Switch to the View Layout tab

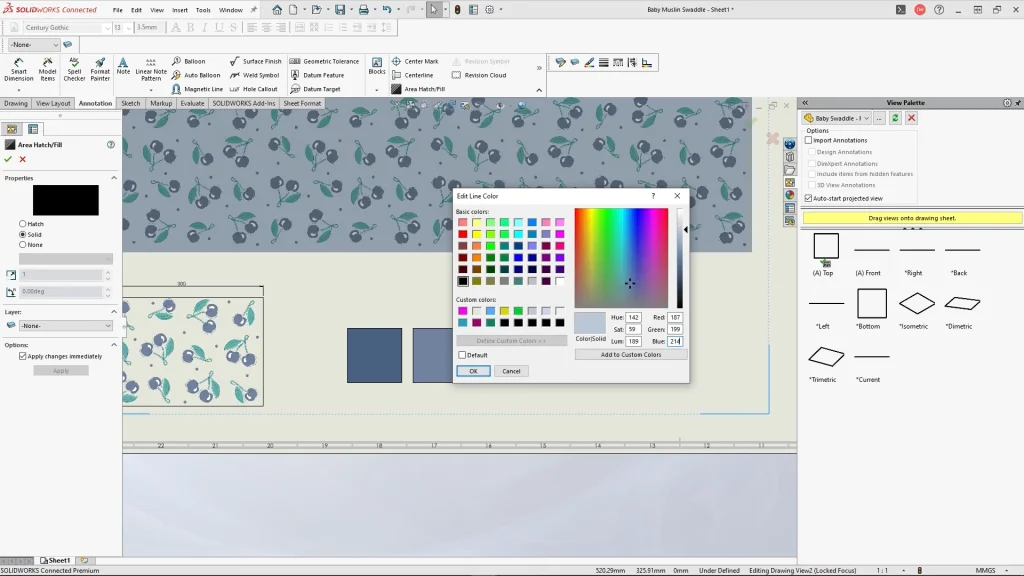tap(54, 103)
